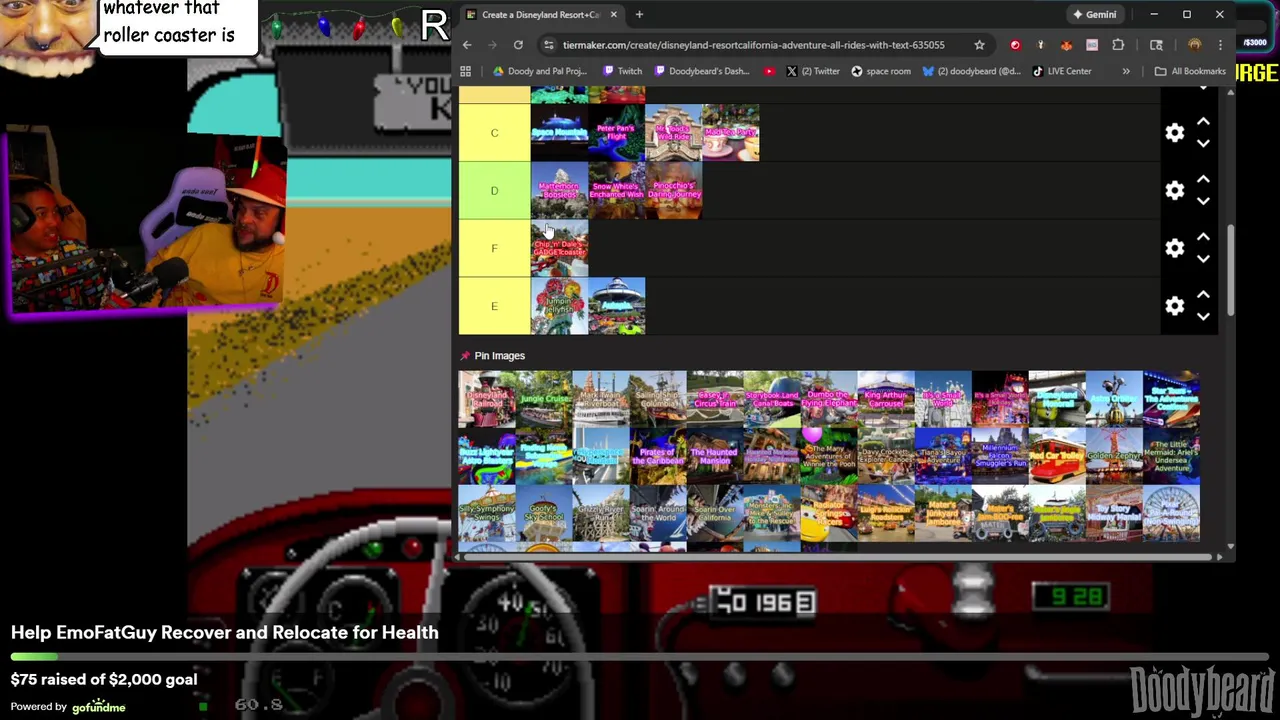This screenshot has width=1280, height=720.
Task: Select Peter Pan's Flight image
Action: click(616, 133)
